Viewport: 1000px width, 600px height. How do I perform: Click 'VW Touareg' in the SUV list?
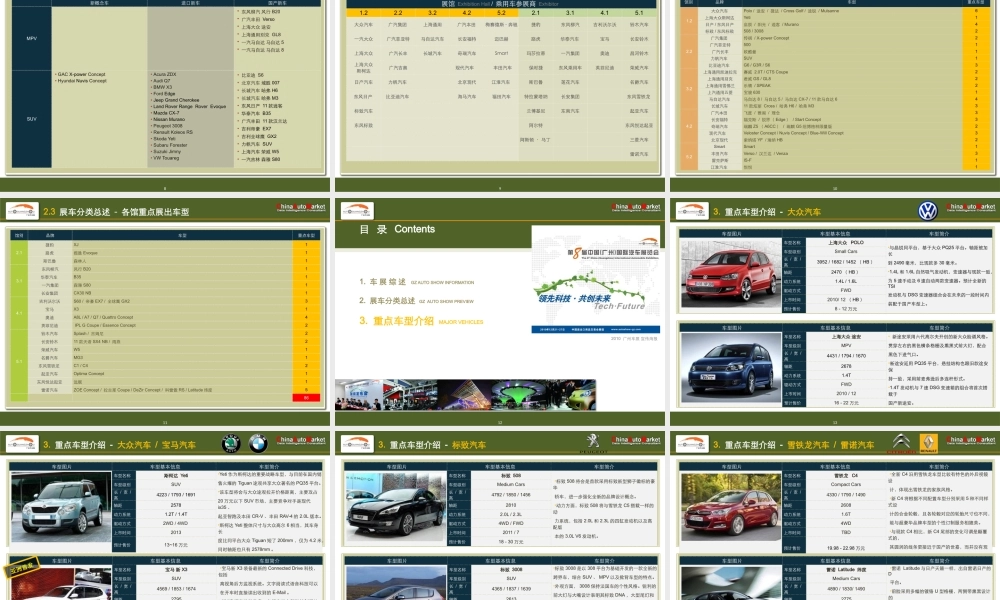166,157
